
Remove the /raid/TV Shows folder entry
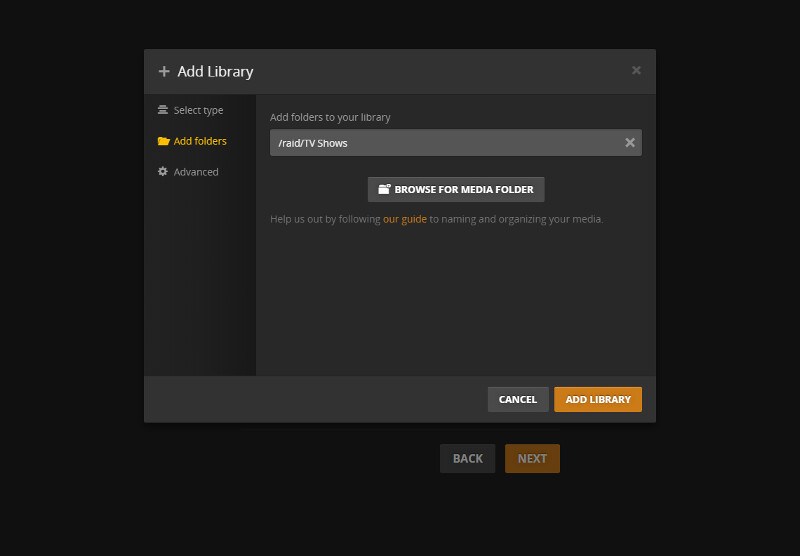point(630,143)
